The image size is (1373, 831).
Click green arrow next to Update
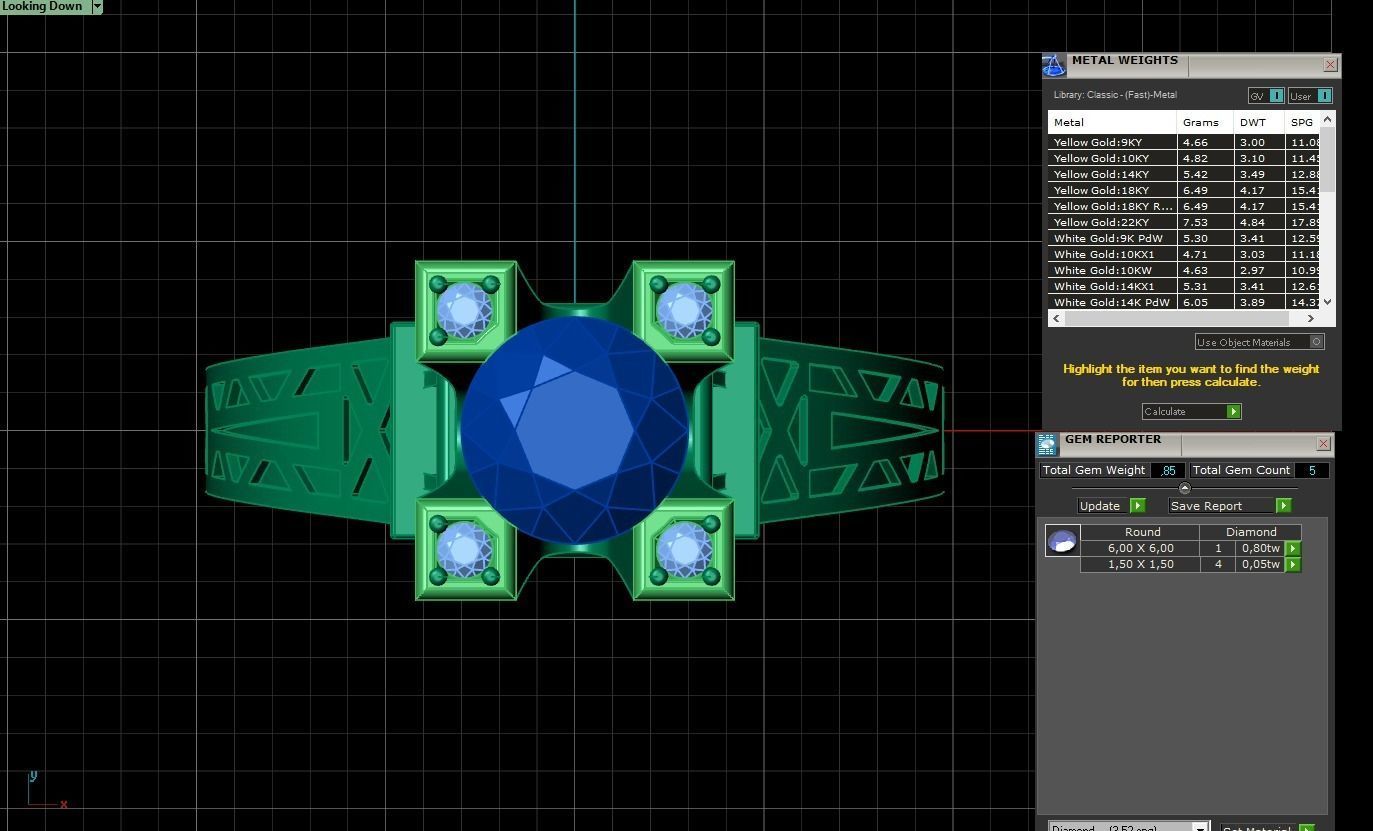point(1137,506)
